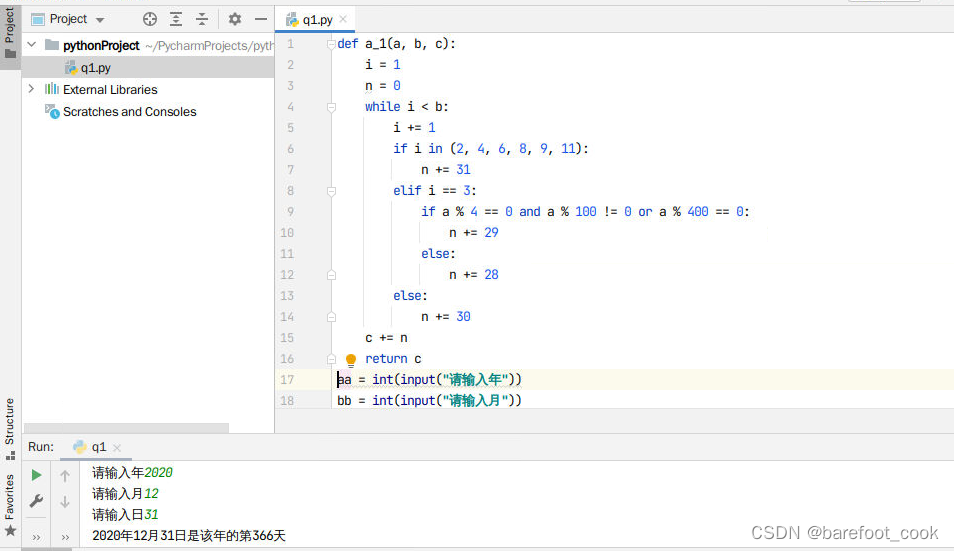Click the Project folder icon on the left strip
This screenshot has width=954, height=551.
(10, 54)
